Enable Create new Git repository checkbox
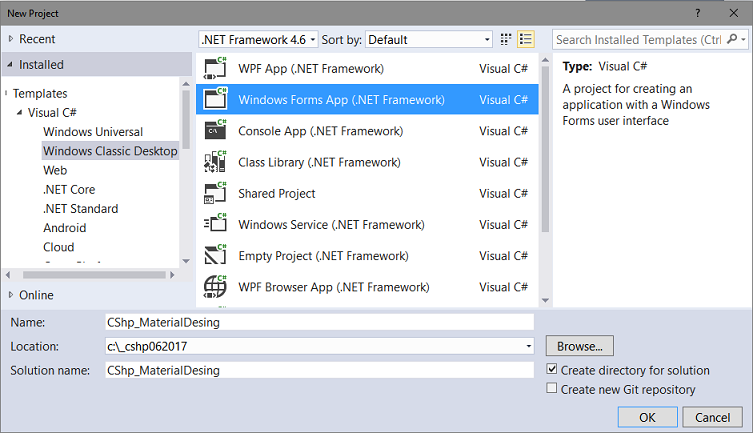This screenshot has height=433, width=753. [552, 388]
